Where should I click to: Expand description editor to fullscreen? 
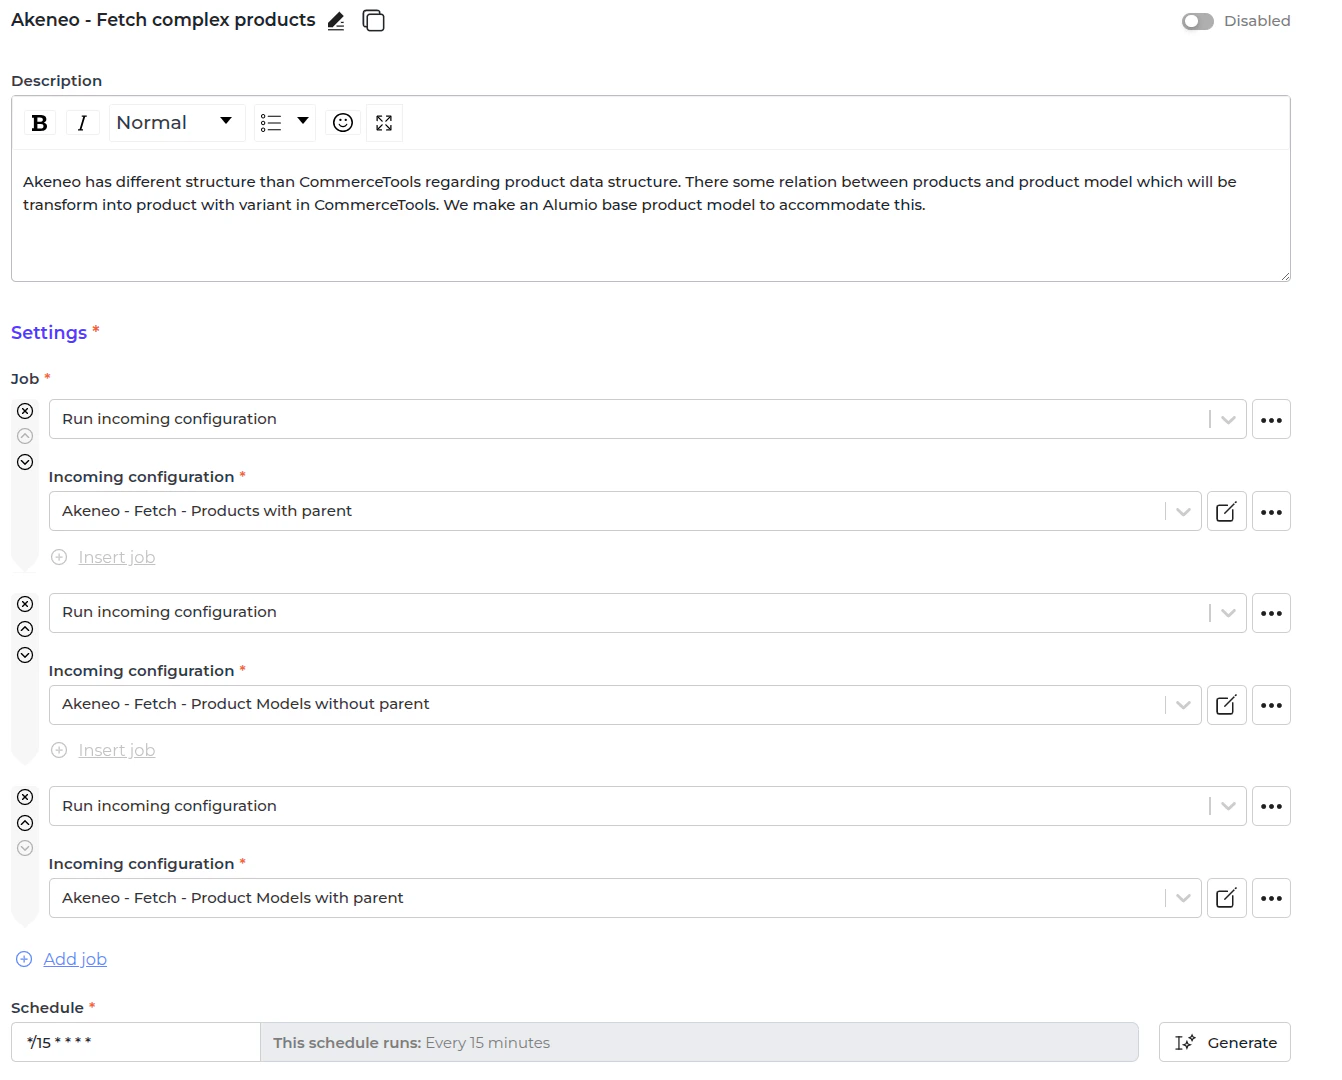[384, 123]
